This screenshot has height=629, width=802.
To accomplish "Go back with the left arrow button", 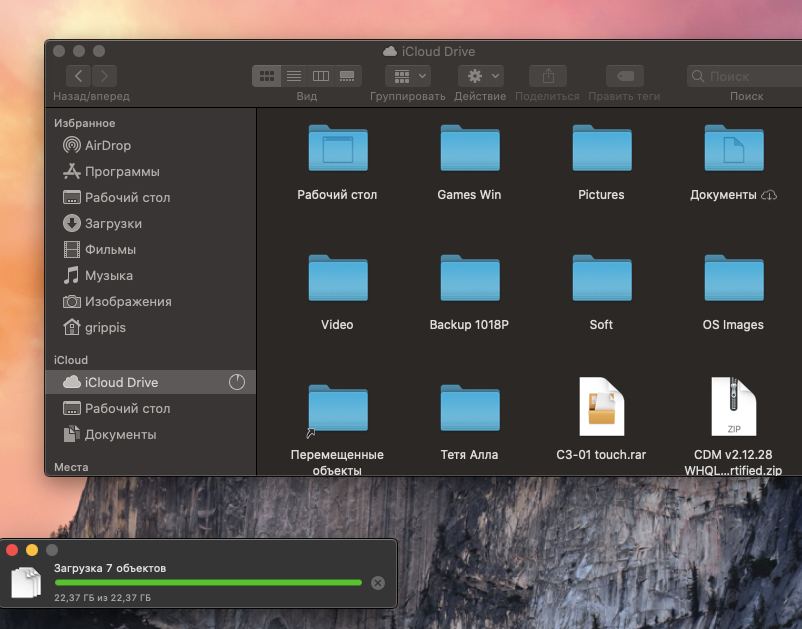I will coord(78,76).
